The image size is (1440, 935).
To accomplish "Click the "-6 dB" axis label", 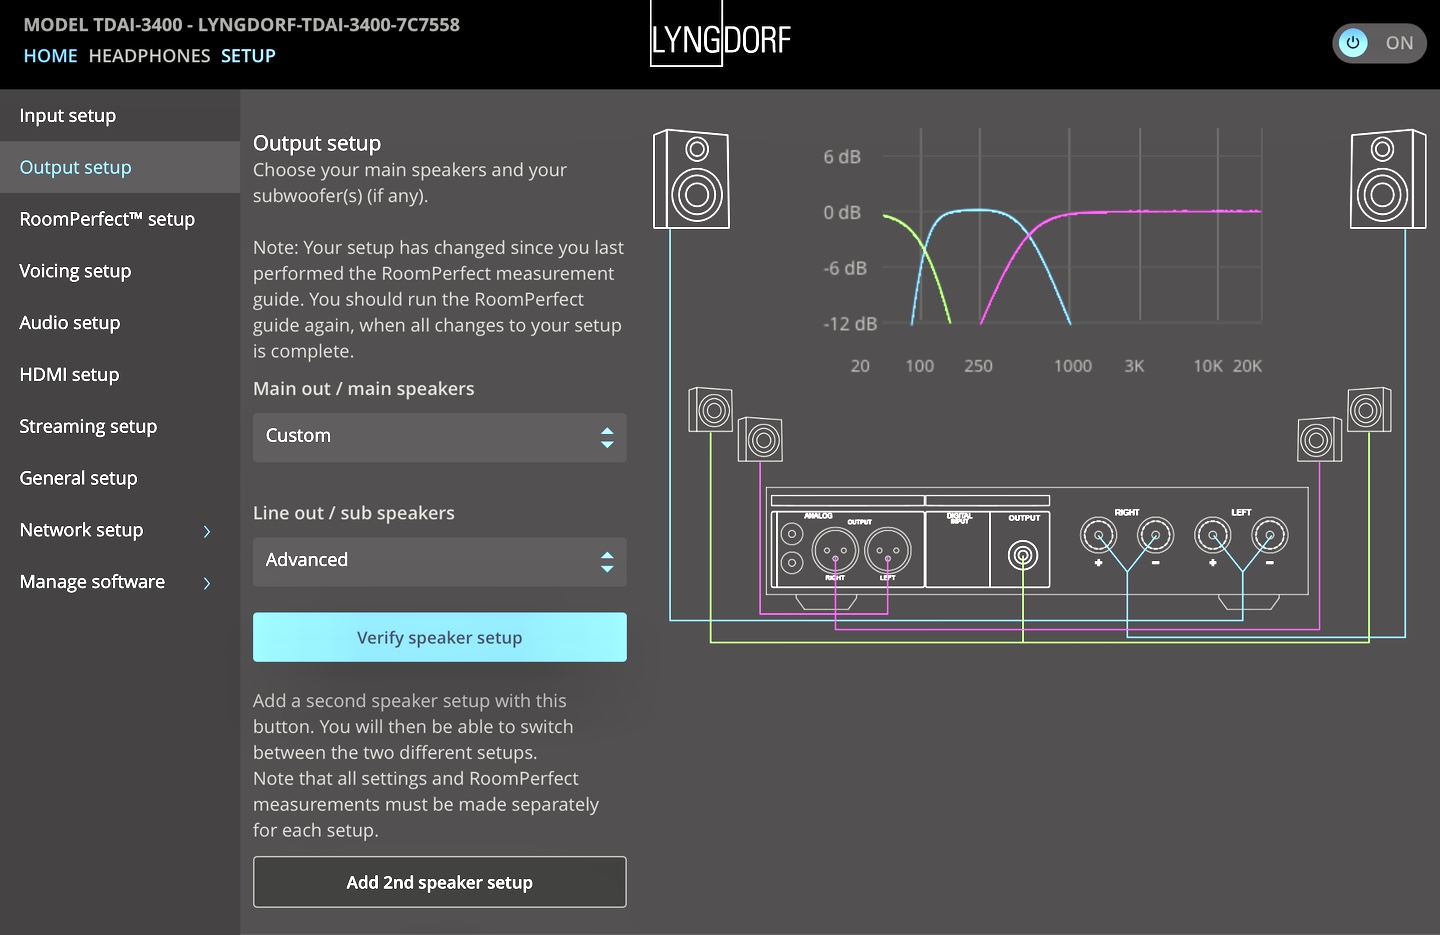I will [845, 268].
